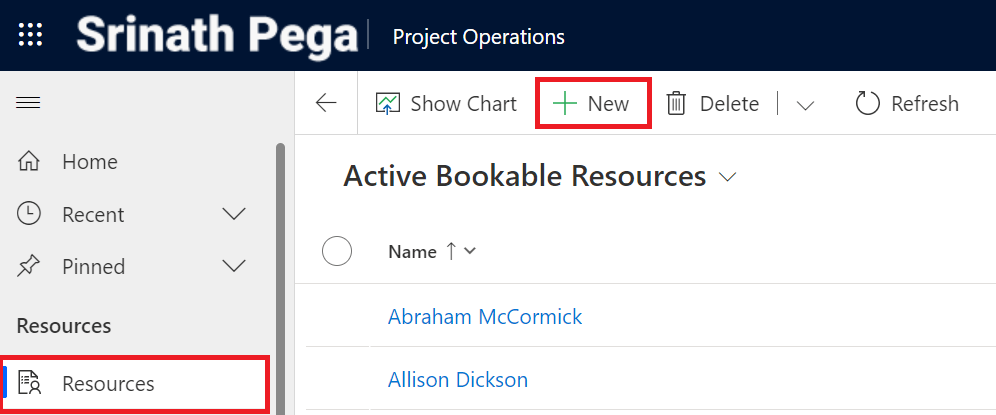Click the Delete trash can icon
This screenshot has width=996, height=415.
click(x=676, y=104)
